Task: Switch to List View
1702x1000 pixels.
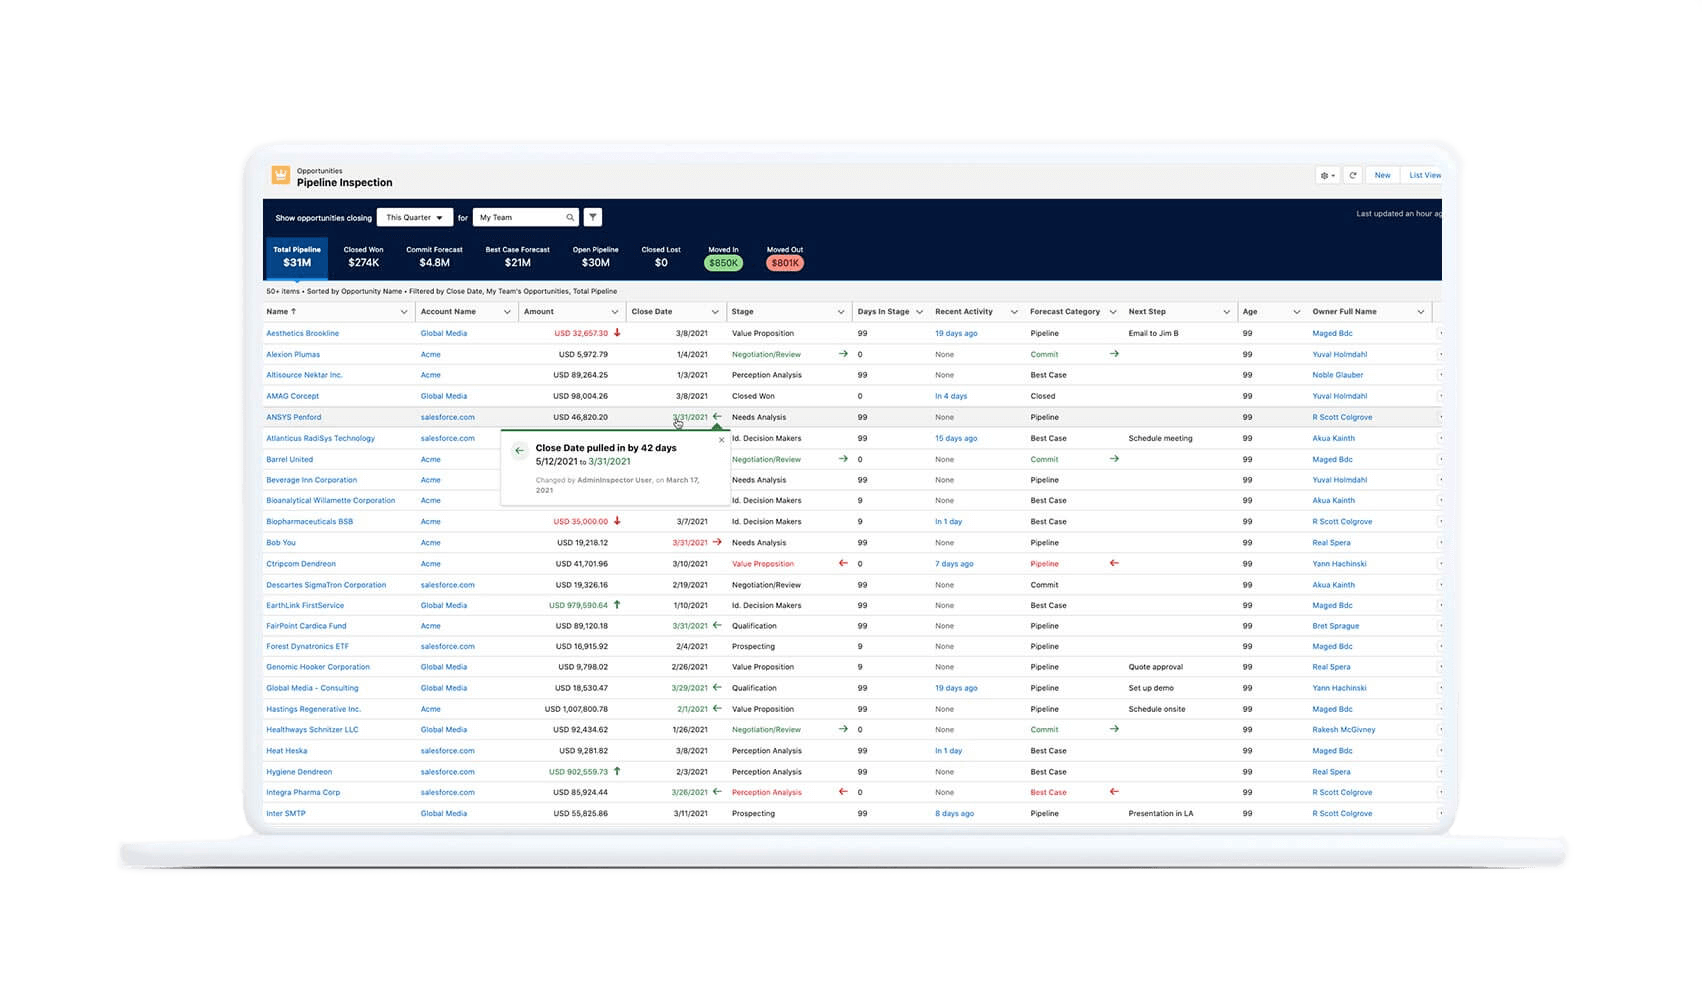Action: pos(1424,175)
